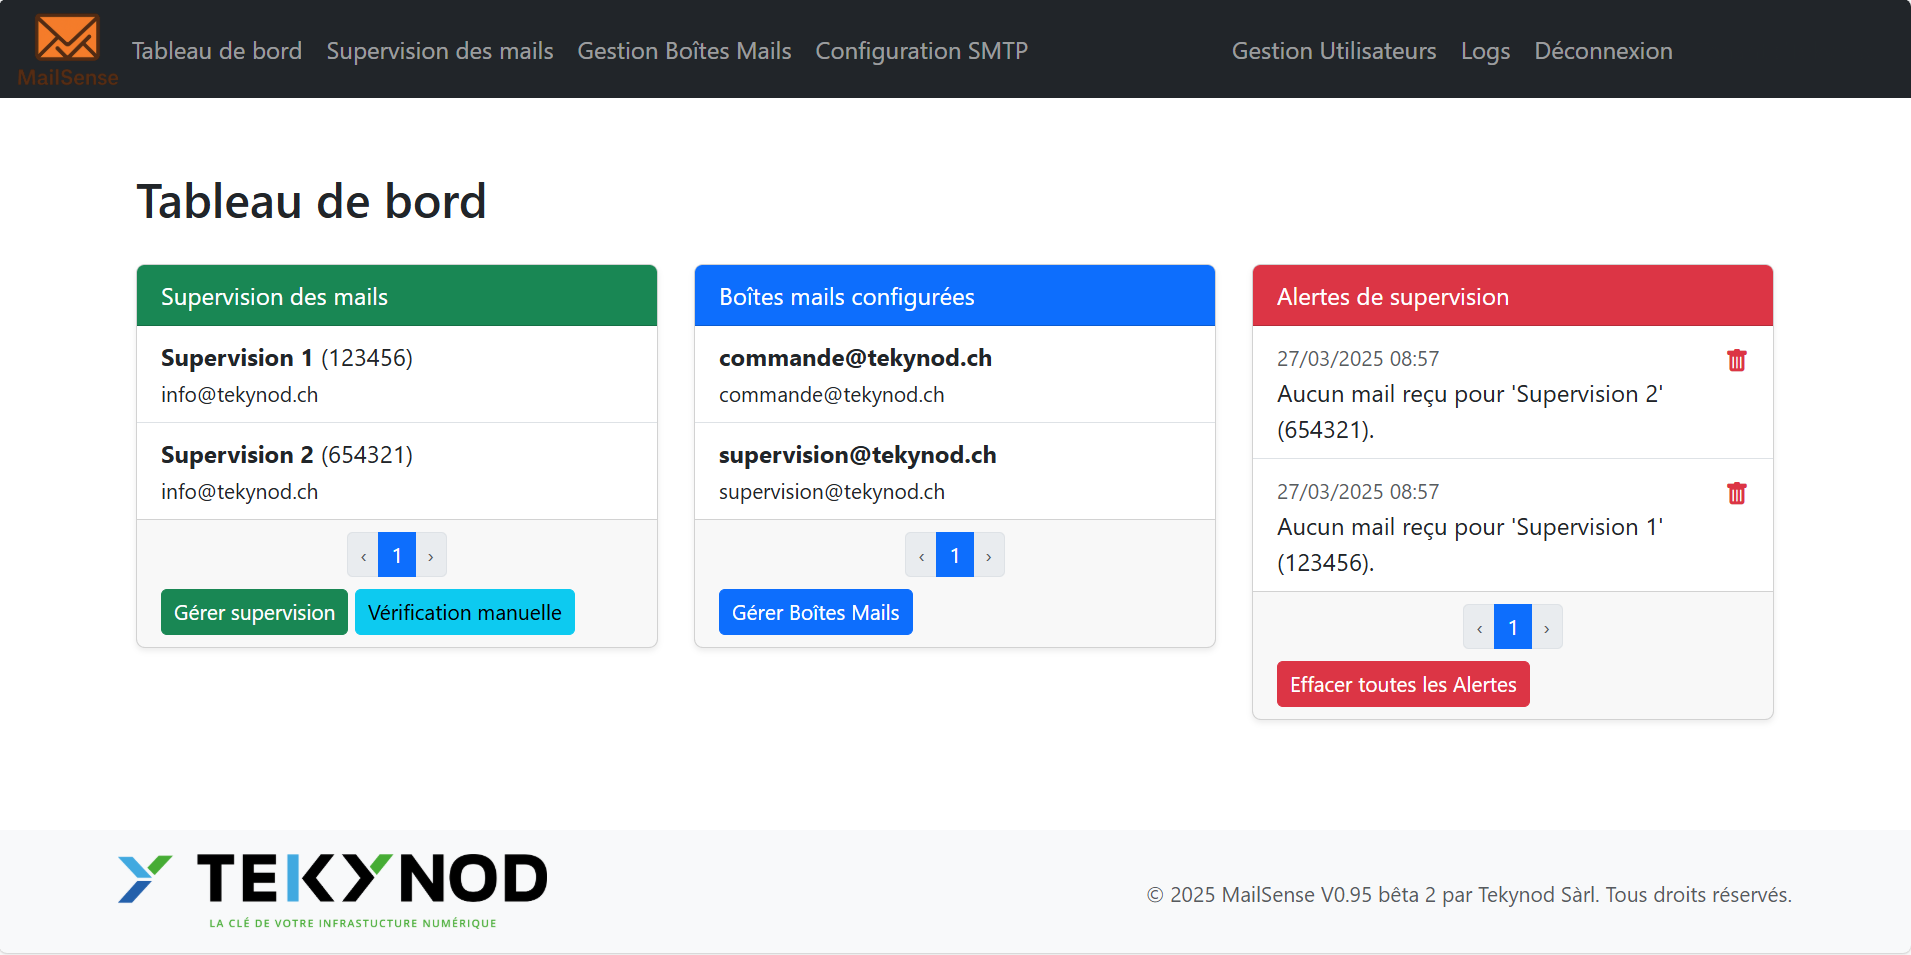Click alert text 'Aucun mail reçu pour Supervision 2'
The height and width of the screenshot is (955, 1911).
[x=1470, y=412]
